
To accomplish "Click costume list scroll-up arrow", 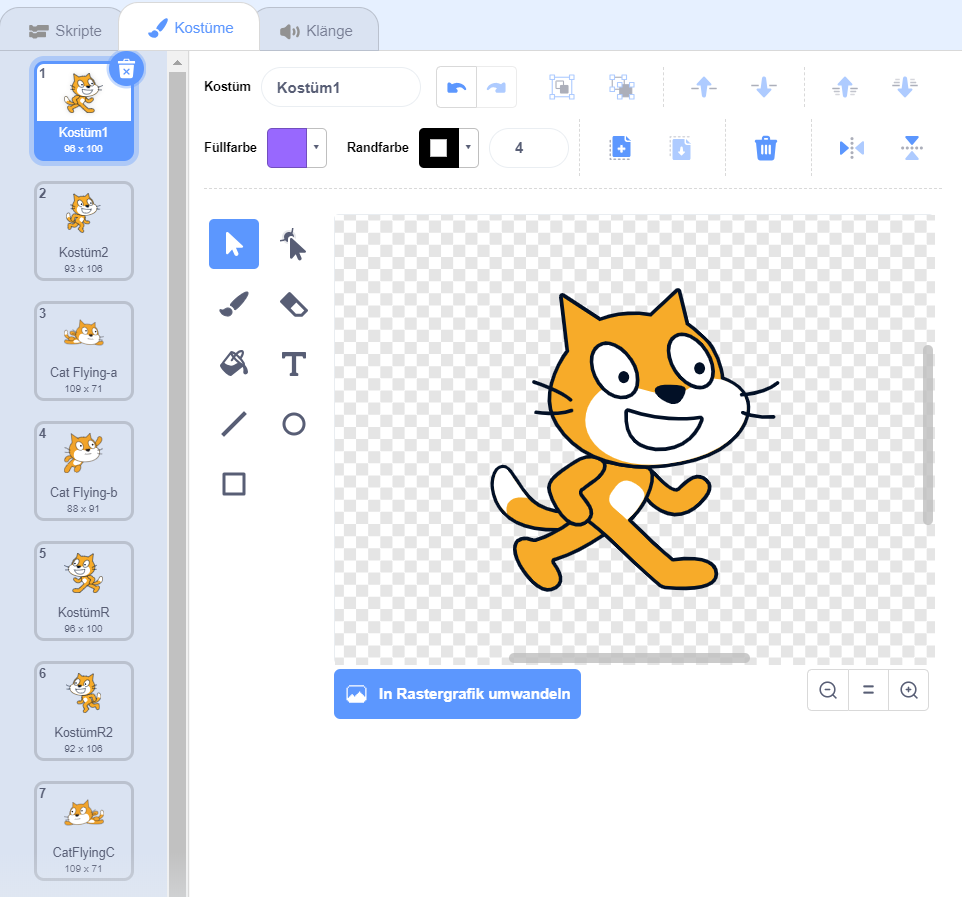I will pyautogui.click(x=177, y=62).
